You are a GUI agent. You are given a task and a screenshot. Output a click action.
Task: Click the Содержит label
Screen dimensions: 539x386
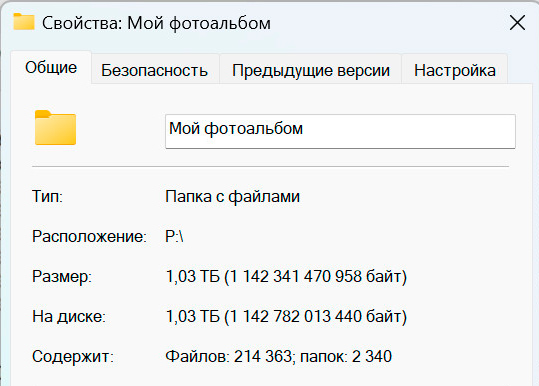point(73,356)
